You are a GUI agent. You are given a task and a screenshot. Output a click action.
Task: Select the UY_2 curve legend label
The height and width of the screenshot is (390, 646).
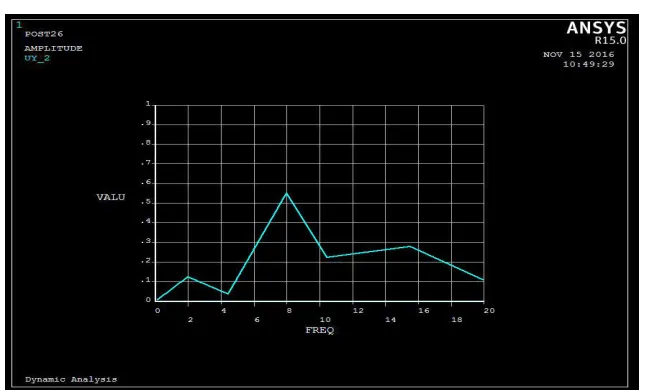pos(37,58)
